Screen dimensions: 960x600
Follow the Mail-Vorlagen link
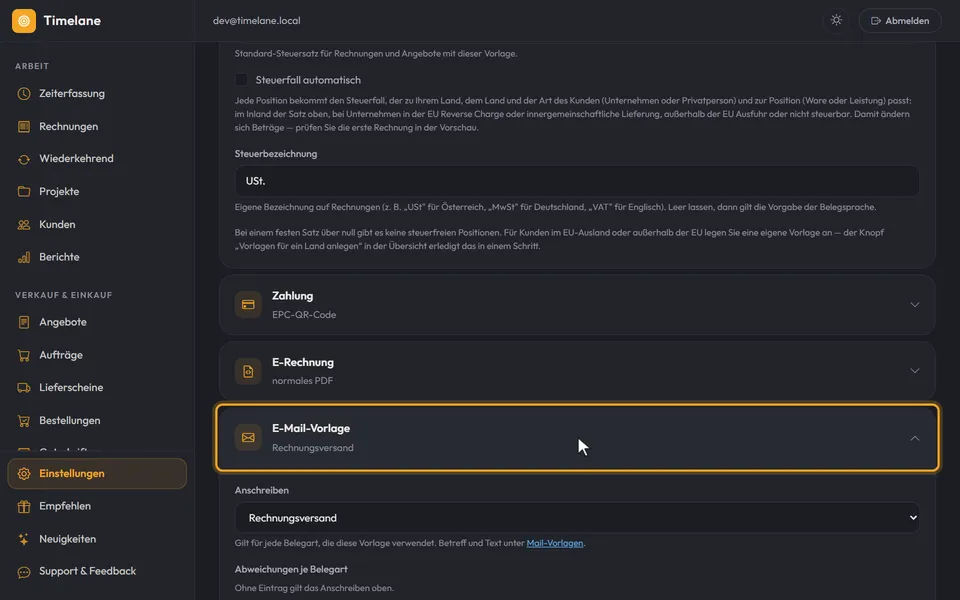pos(555,543)
